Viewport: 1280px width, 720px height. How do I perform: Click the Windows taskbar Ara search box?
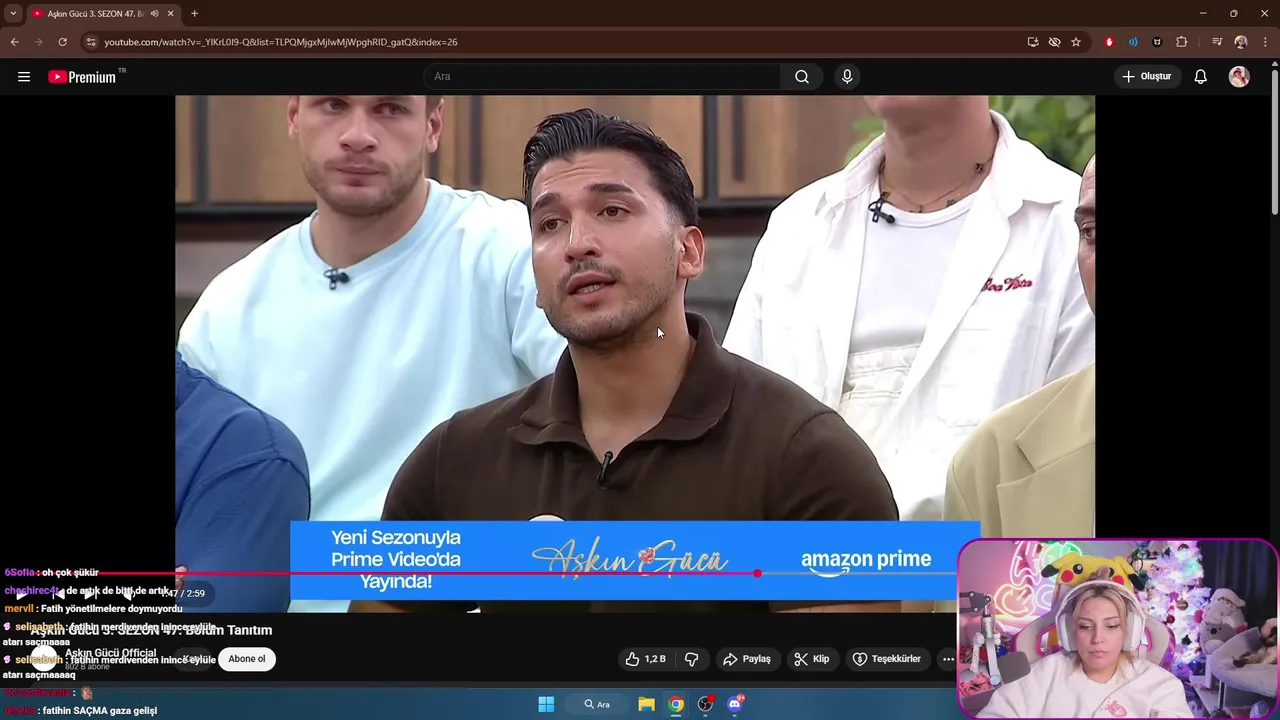tap(597, 704)
